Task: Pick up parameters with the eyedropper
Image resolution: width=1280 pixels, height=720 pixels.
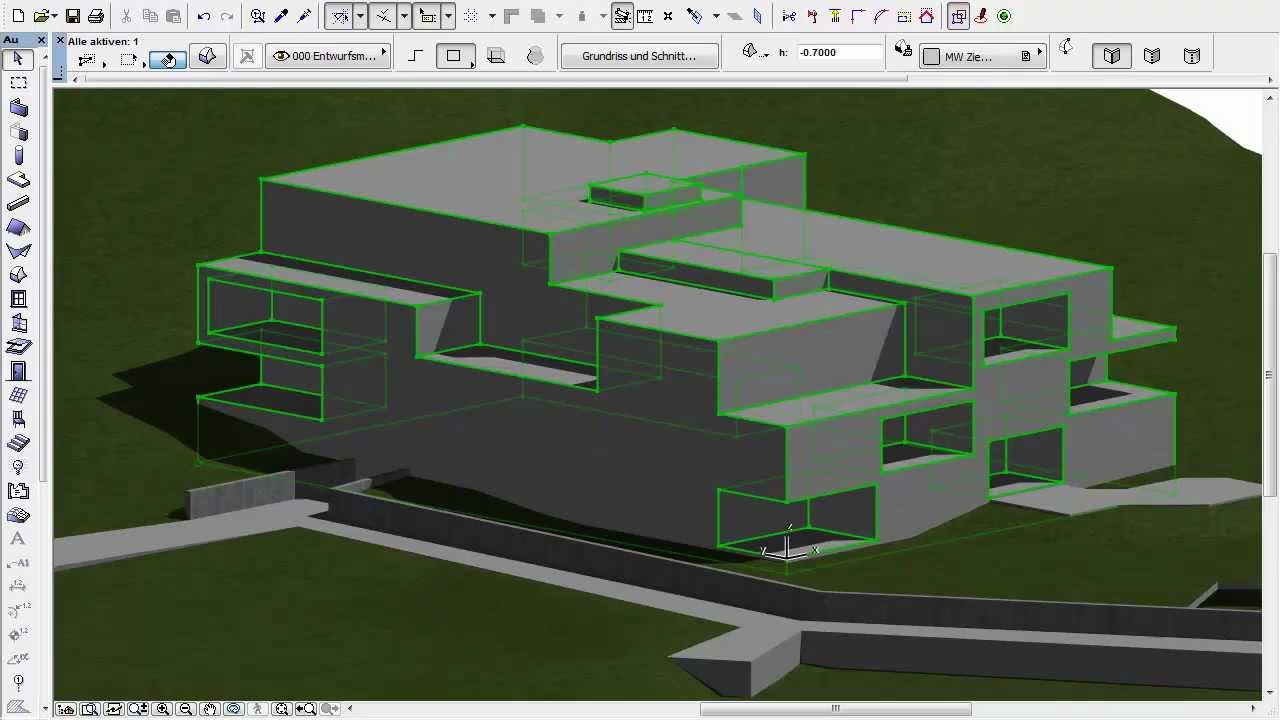Action: 281,16
